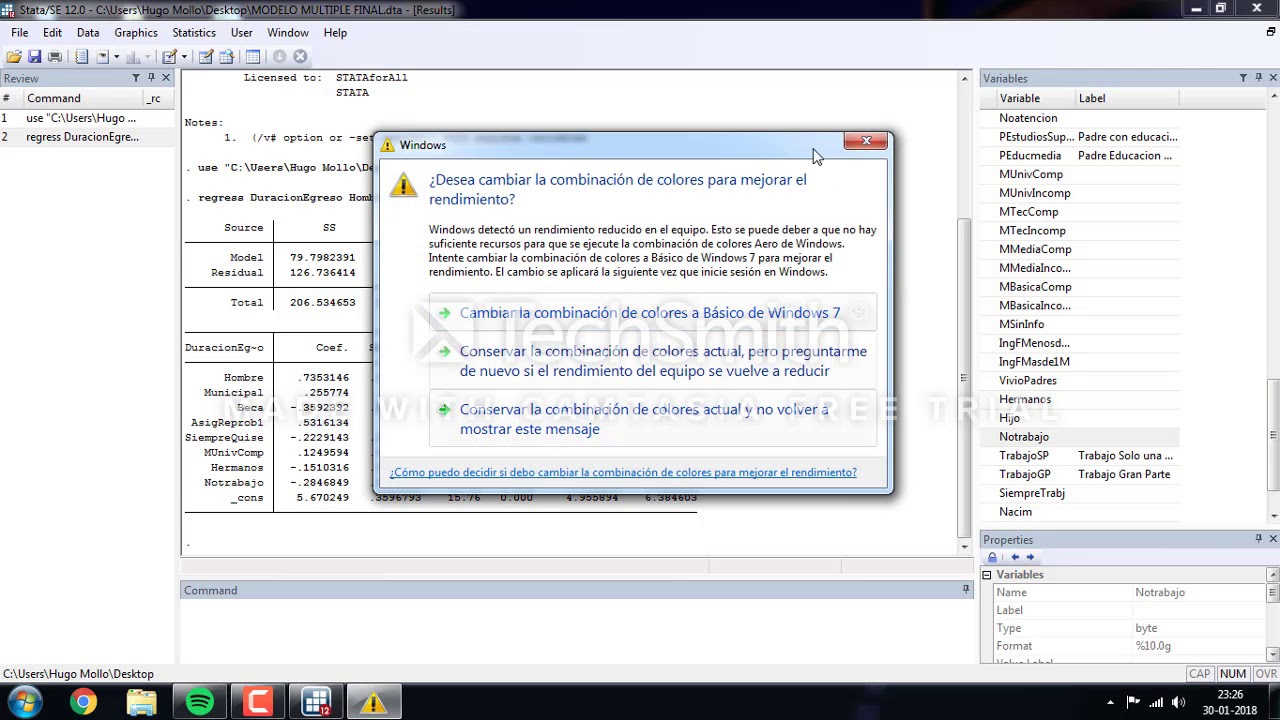Viewport: 1280px width, 720px height.
Task: Click the Clear --more-- down arrow icon
Action: pyautogui.click(x=279, y=57)
